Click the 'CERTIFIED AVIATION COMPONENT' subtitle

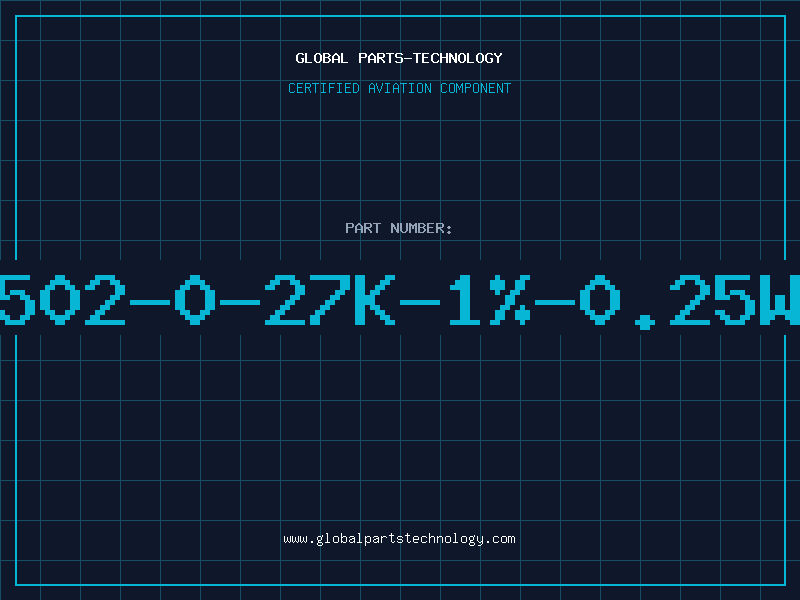click(x=399, y=88)
